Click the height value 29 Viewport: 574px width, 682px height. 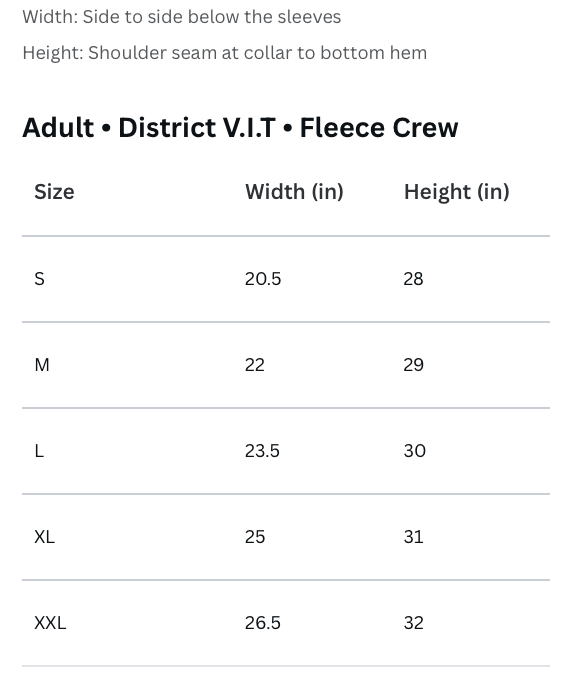click(413, 365)
